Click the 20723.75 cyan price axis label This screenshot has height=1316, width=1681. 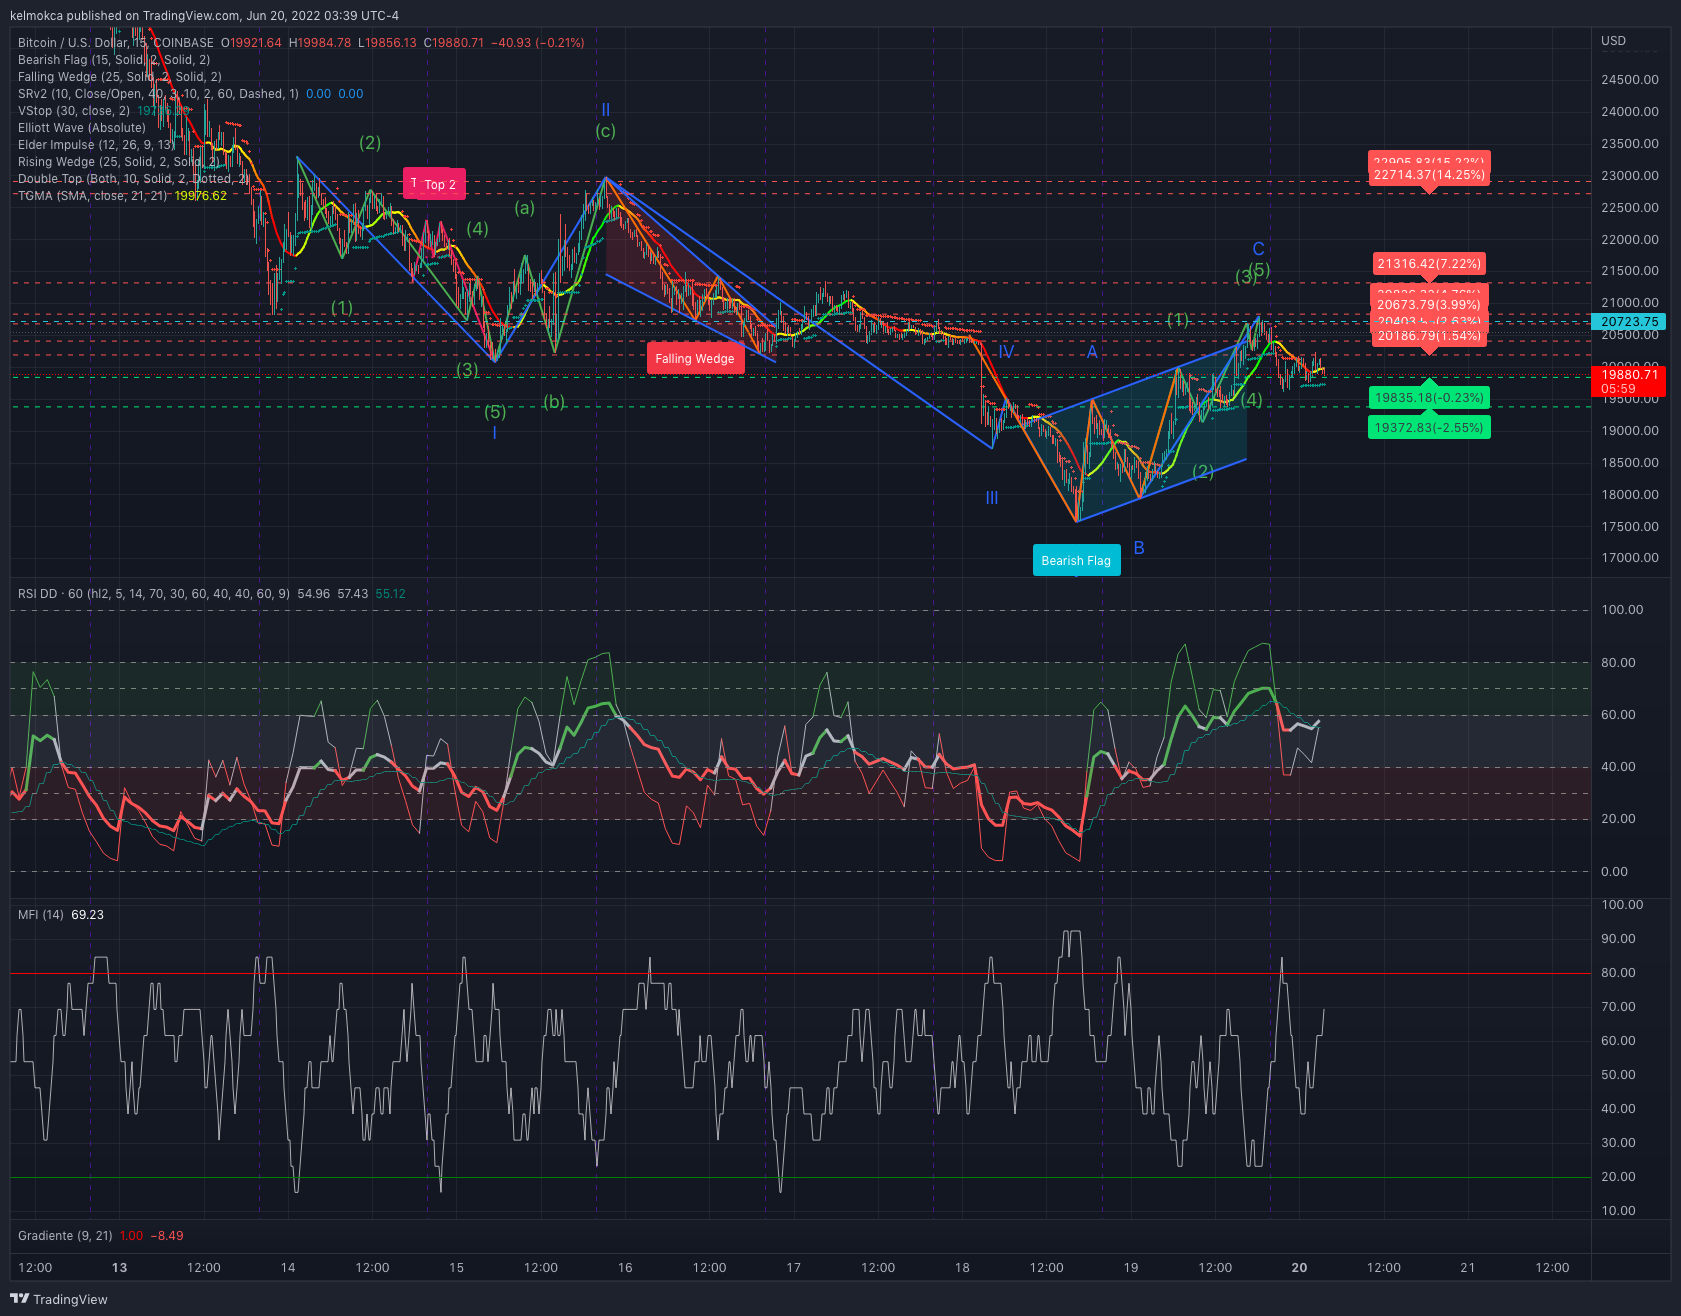click(1629, 322)
